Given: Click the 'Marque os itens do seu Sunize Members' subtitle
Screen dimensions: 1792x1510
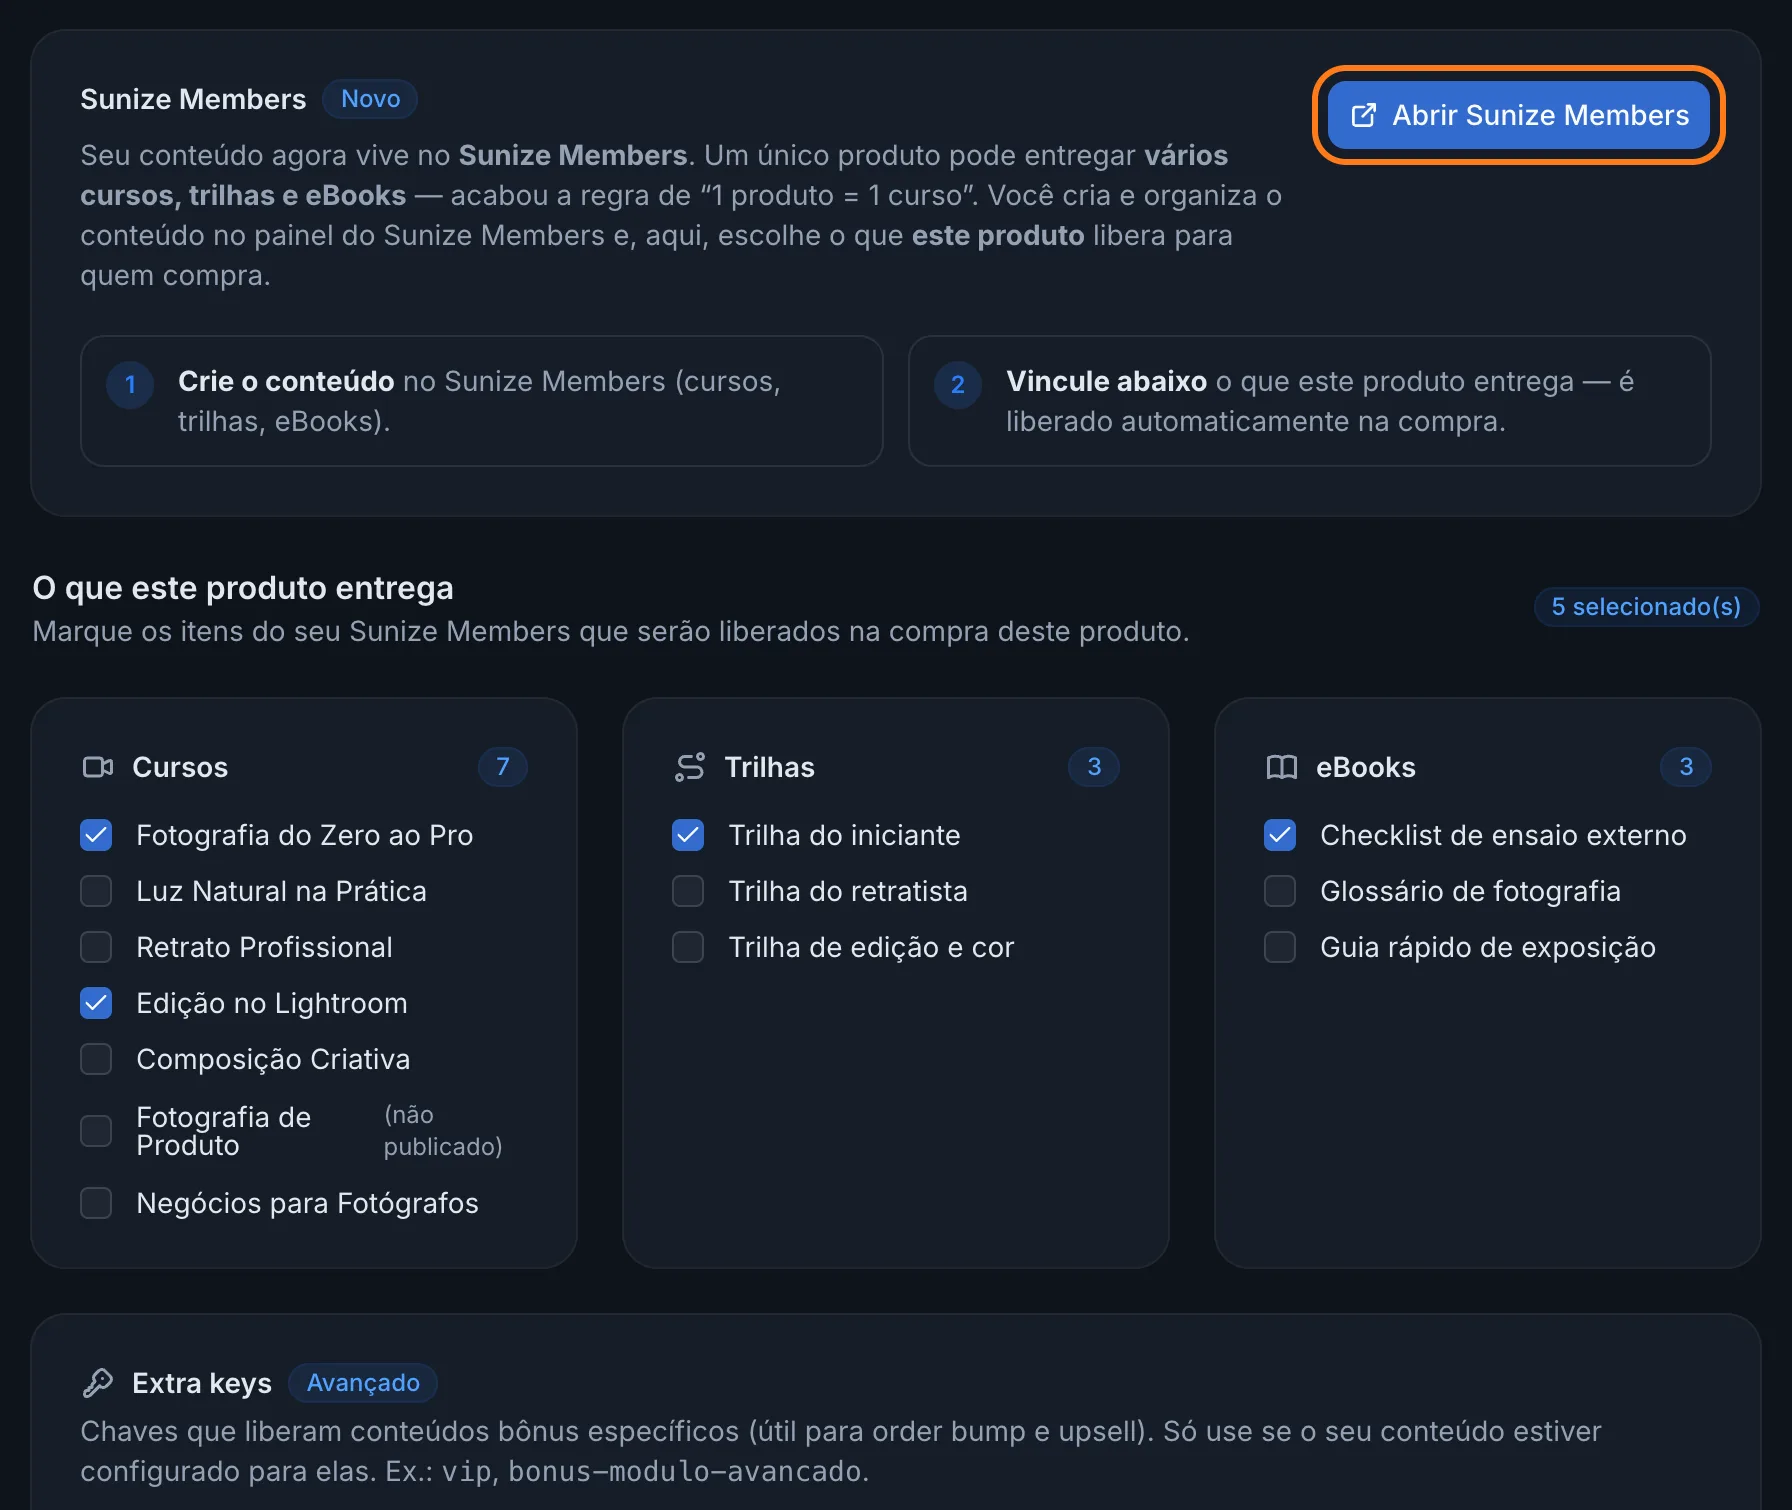Looking at the screenshot, I should click(611, 632).
